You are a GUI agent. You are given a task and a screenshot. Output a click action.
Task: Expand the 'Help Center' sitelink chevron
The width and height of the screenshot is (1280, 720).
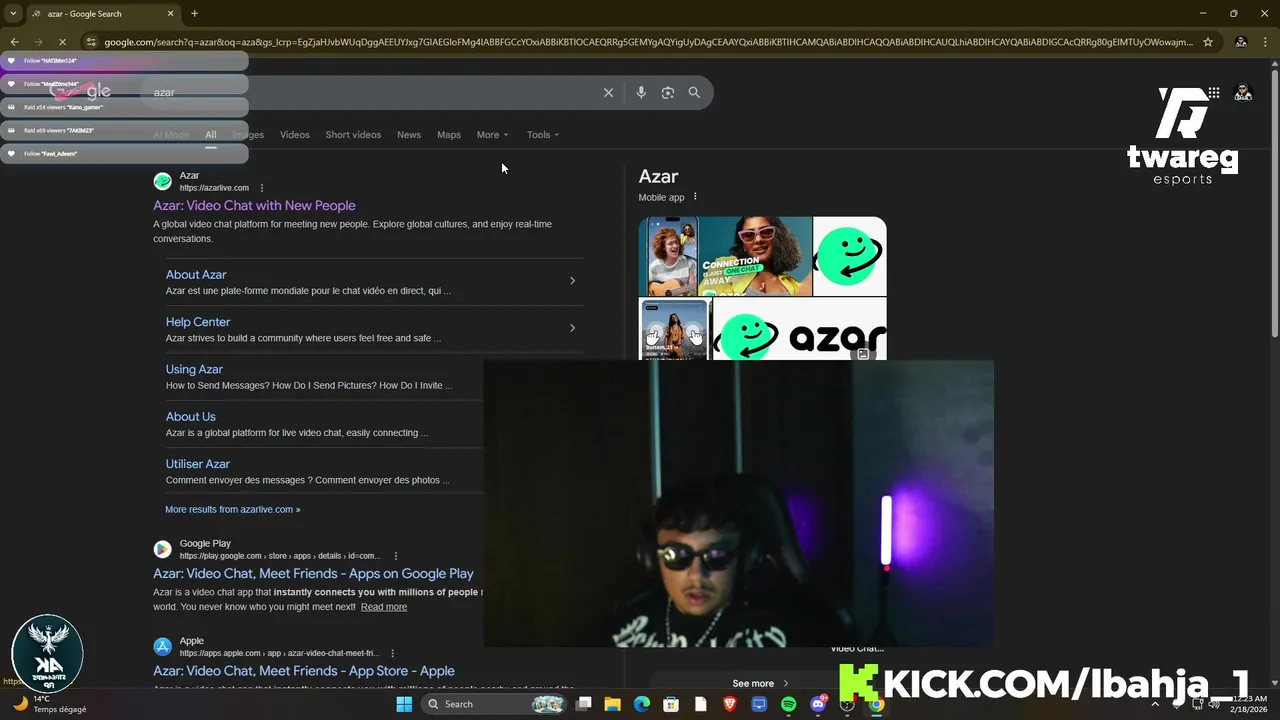572,328
